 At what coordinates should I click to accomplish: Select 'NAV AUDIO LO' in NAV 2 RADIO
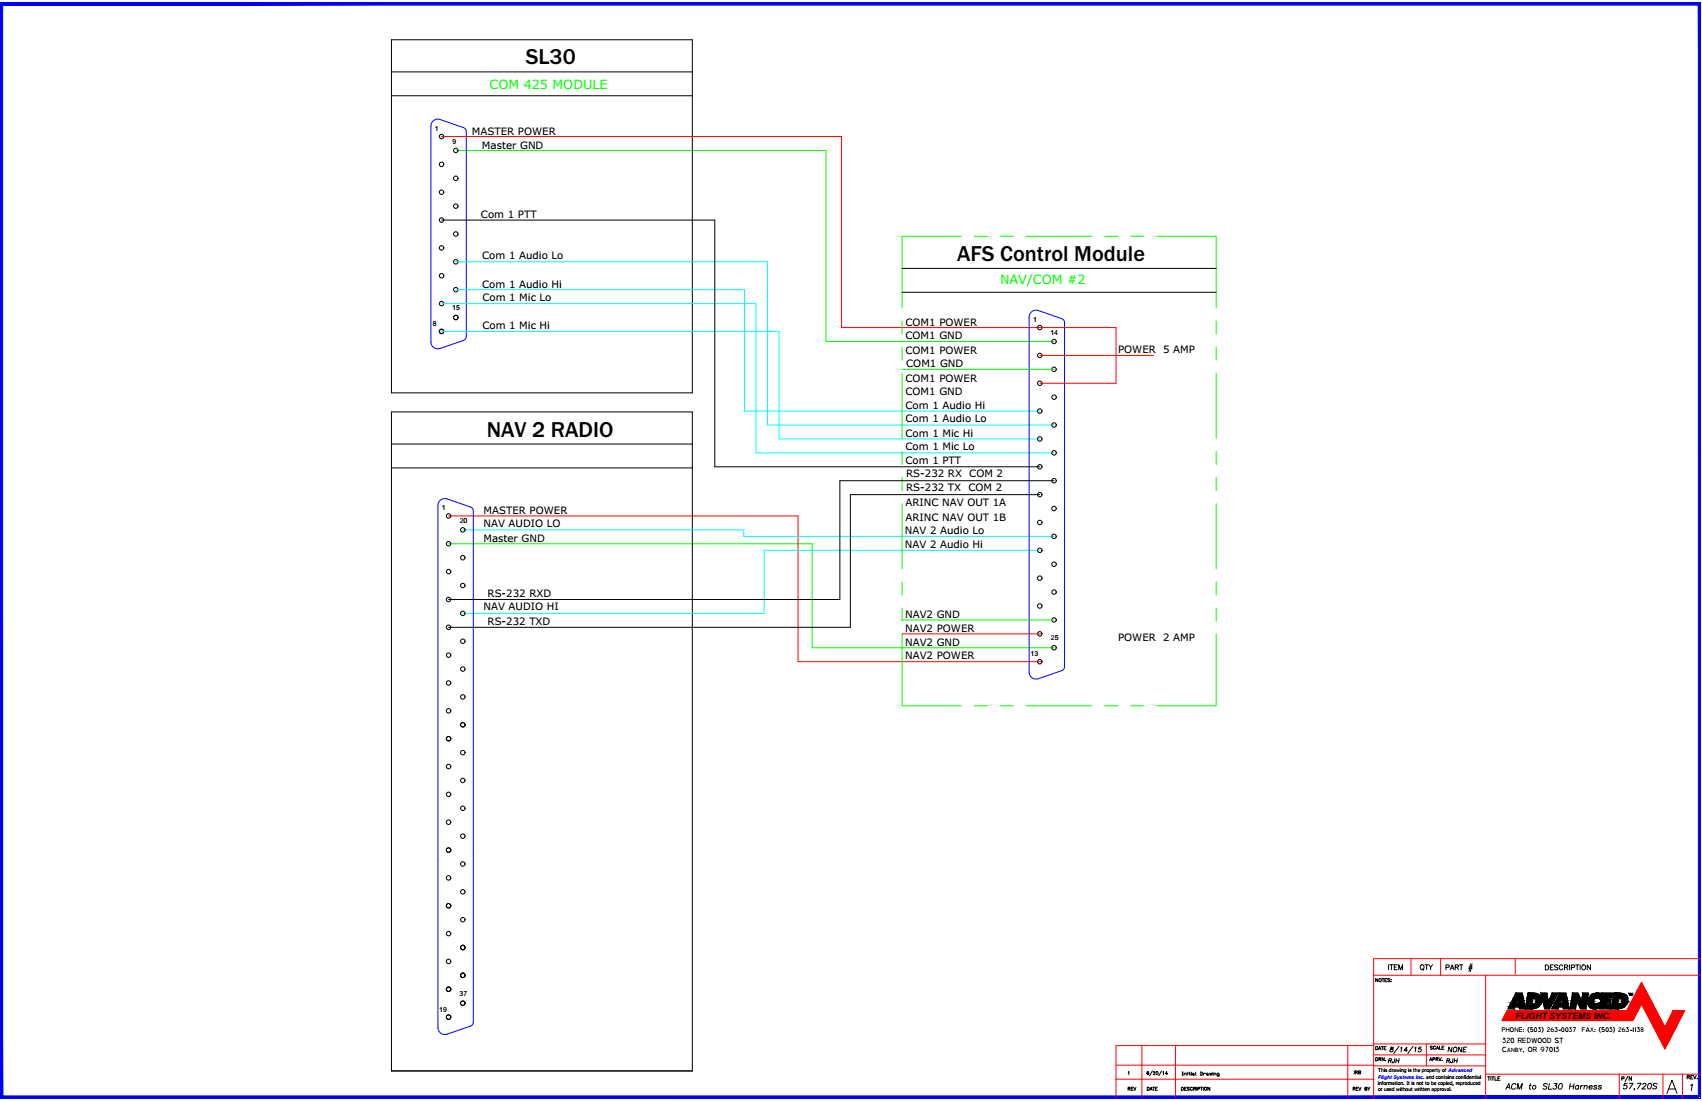click(x=521, y=523)
